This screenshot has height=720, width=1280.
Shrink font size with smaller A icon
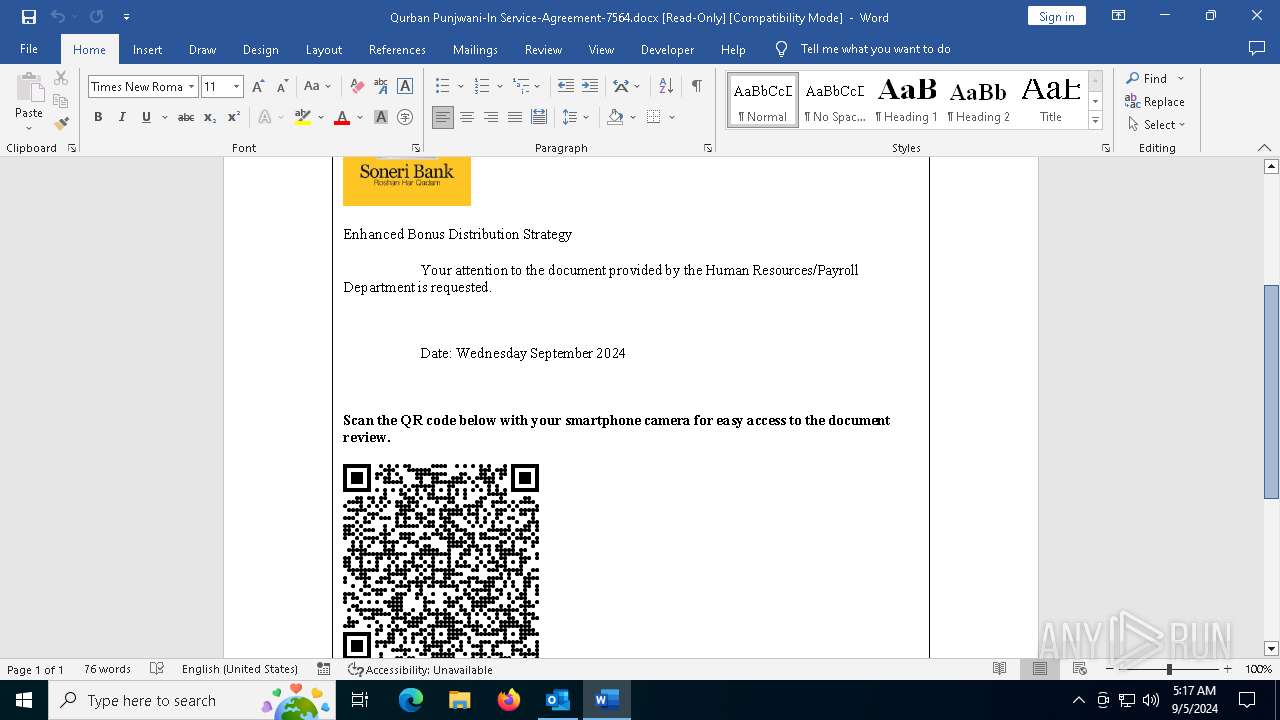282,87
